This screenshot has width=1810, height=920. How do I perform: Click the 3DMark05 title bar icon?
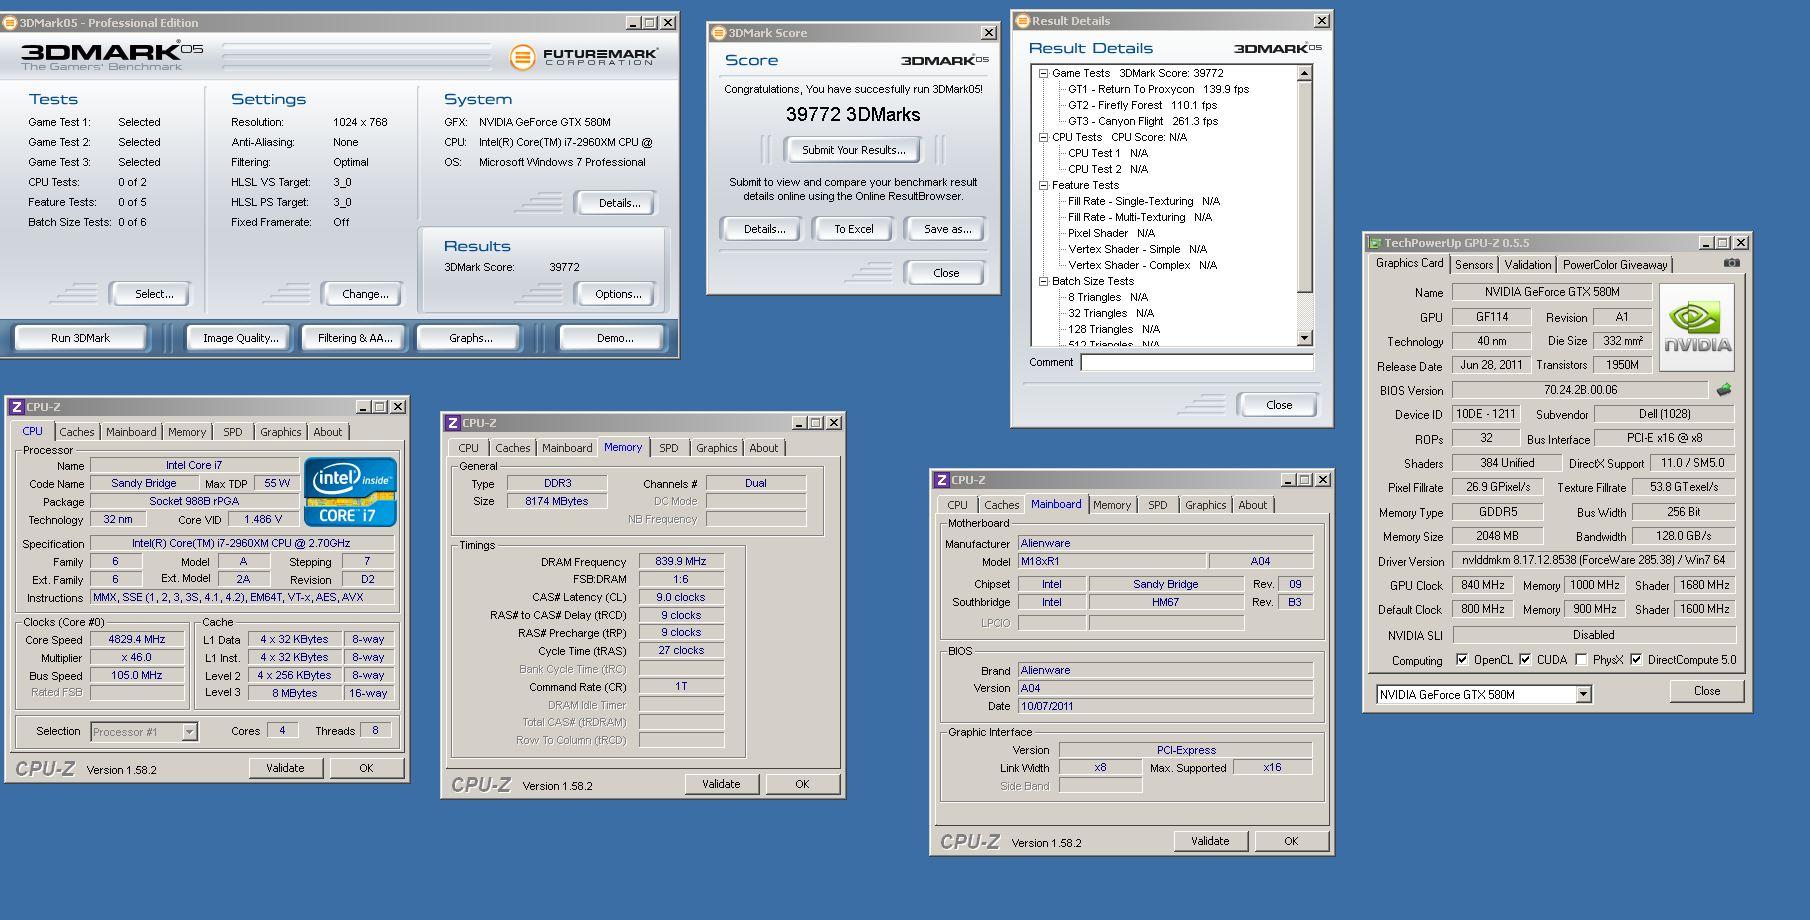(x=10, y=22)
